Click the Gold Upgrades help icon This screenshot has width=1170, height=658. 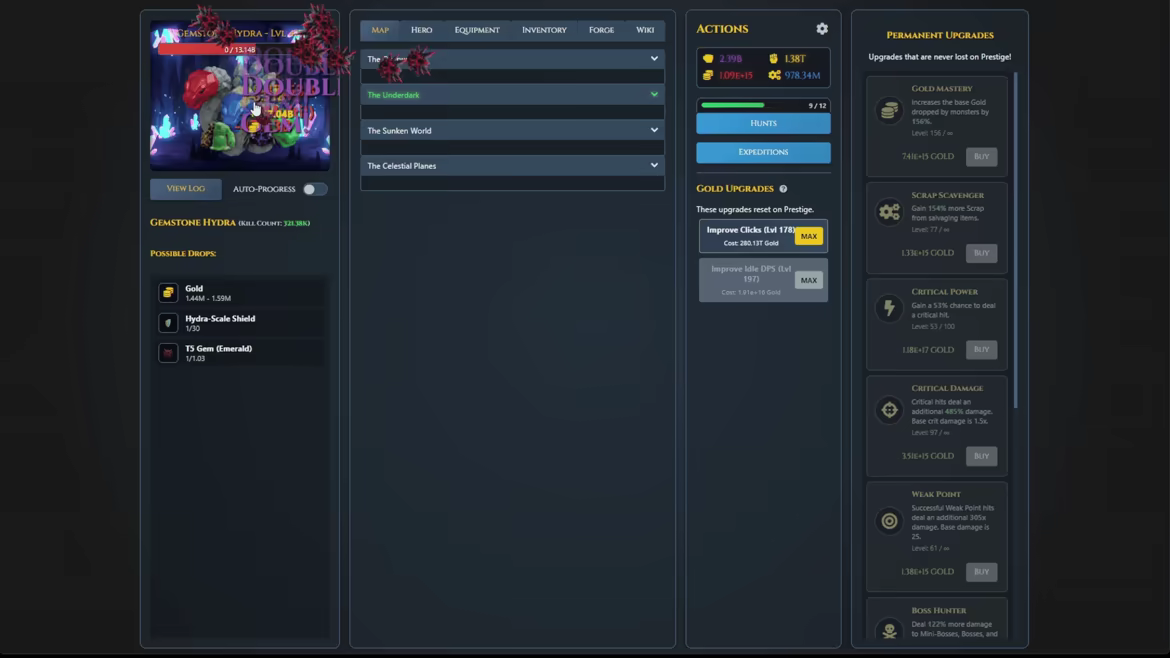point(783,189)
